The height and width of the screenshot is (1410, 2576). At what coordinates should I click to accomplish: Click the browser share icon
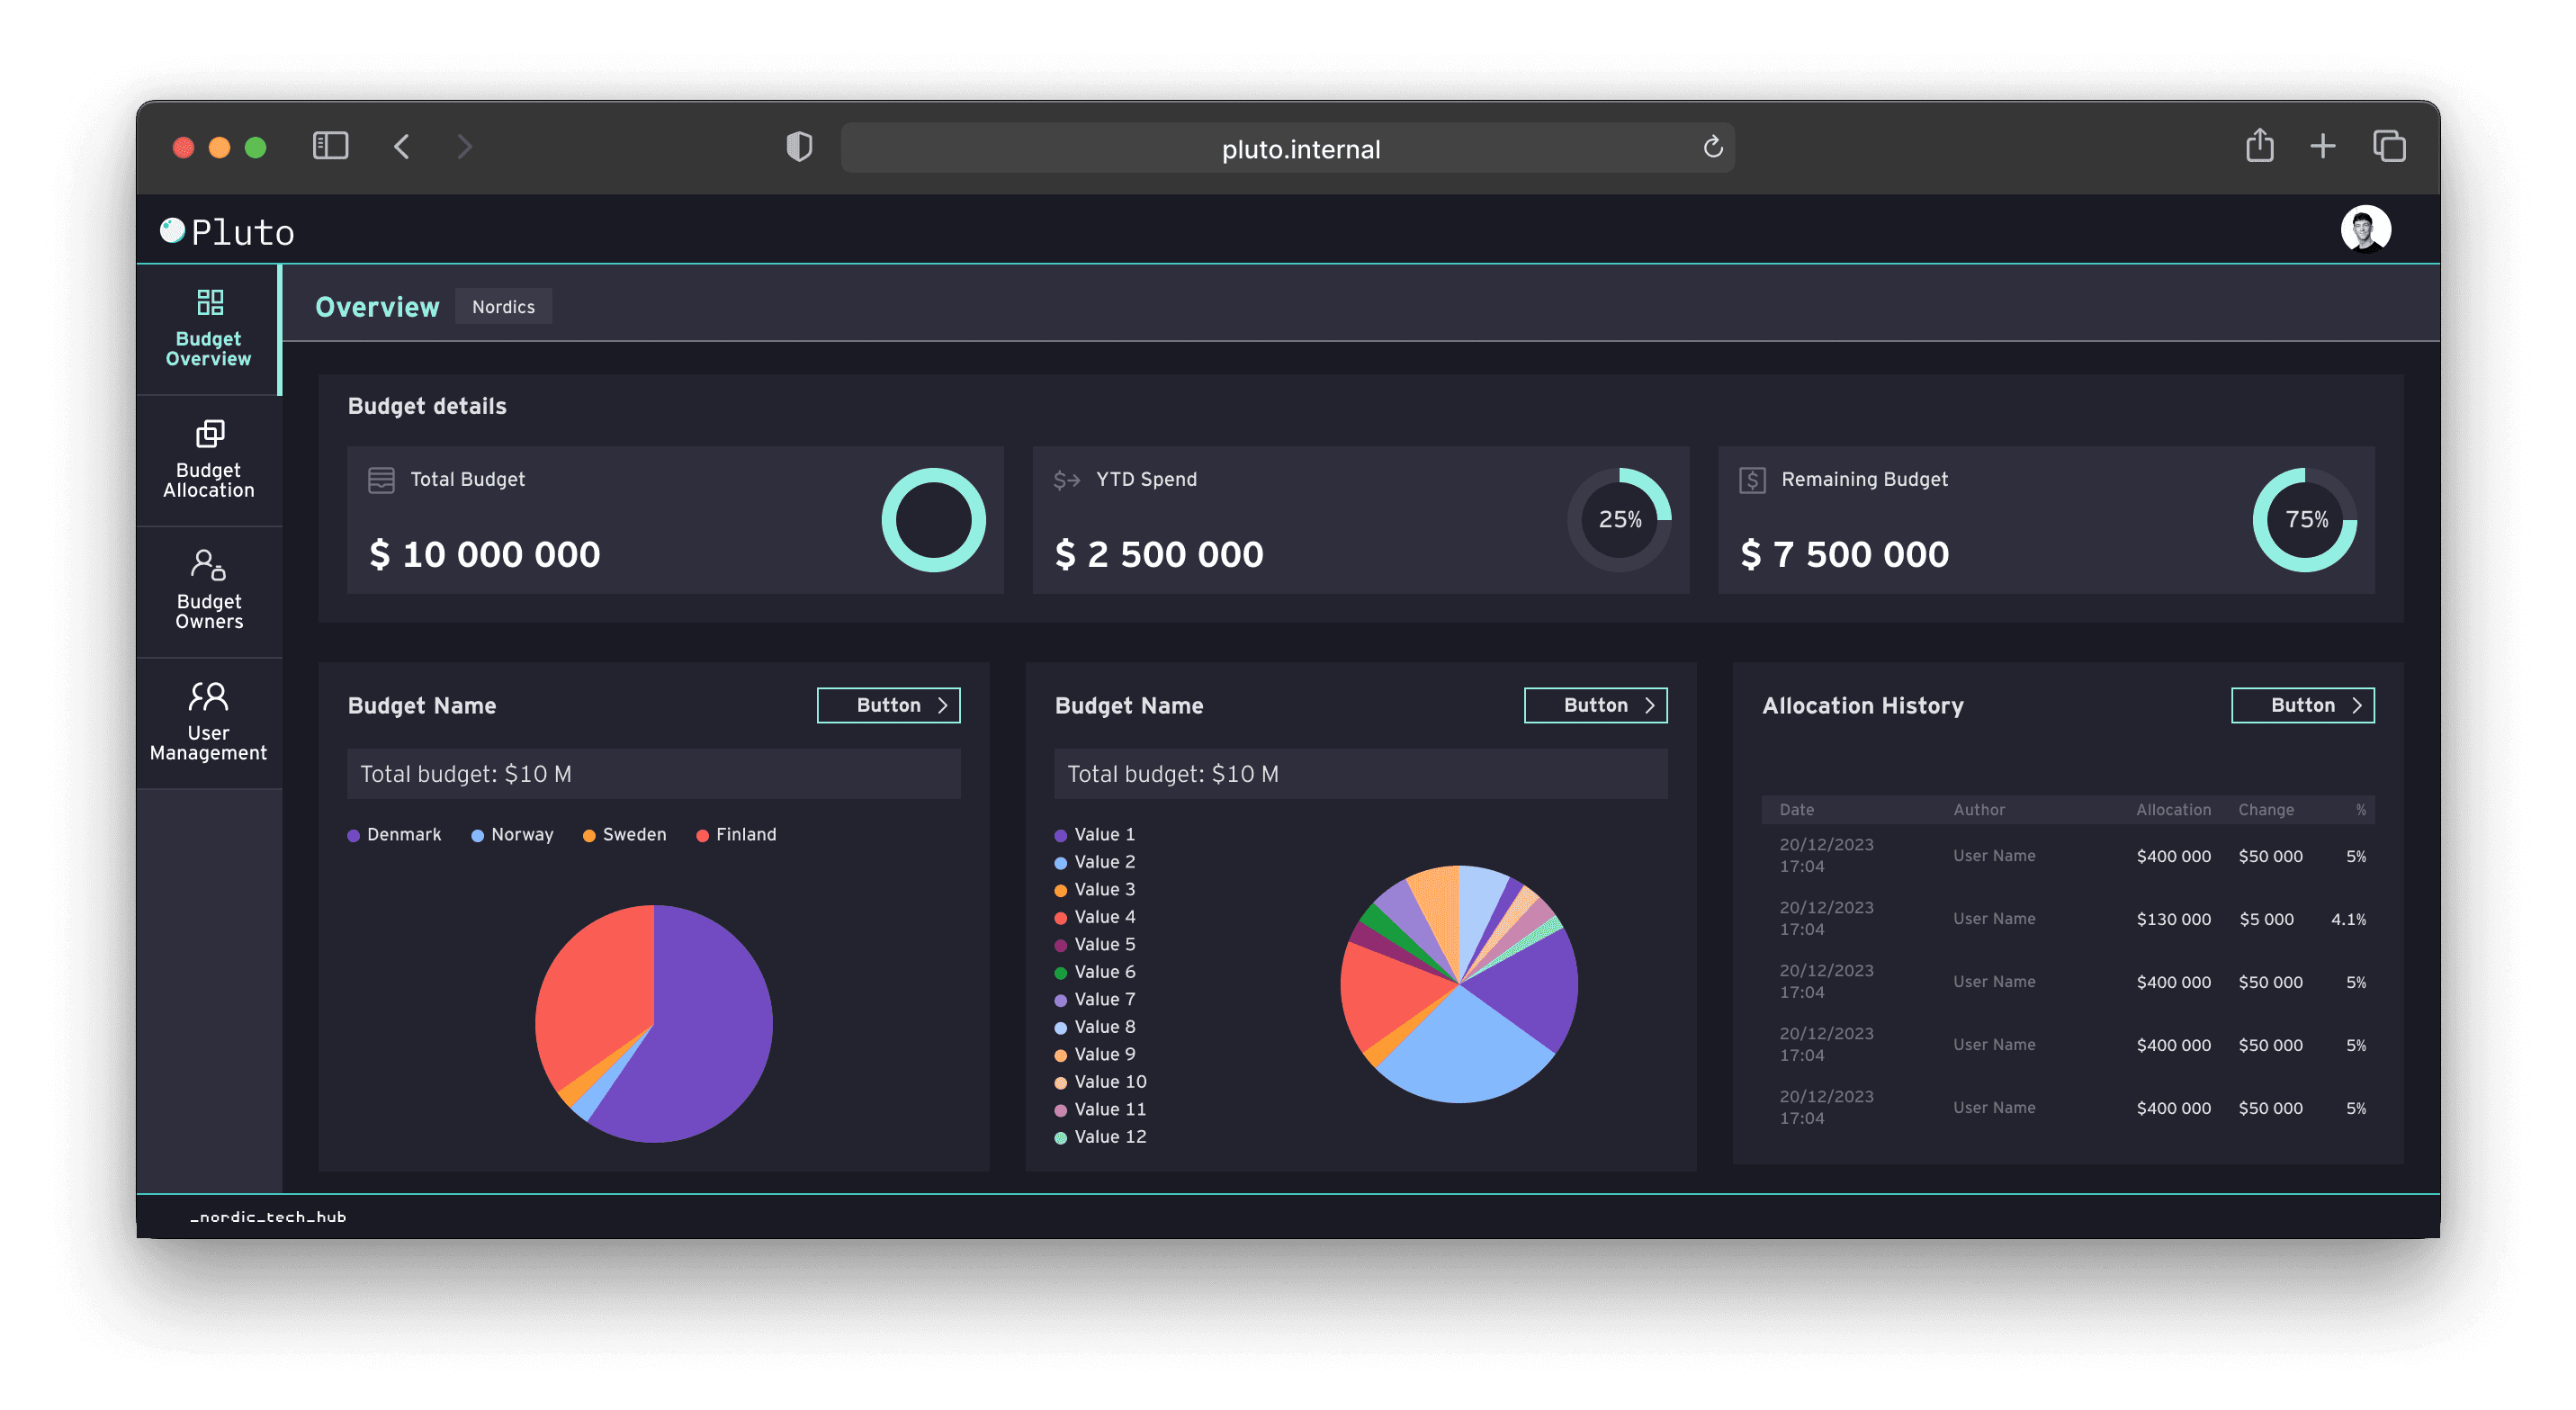(2259, 146)
